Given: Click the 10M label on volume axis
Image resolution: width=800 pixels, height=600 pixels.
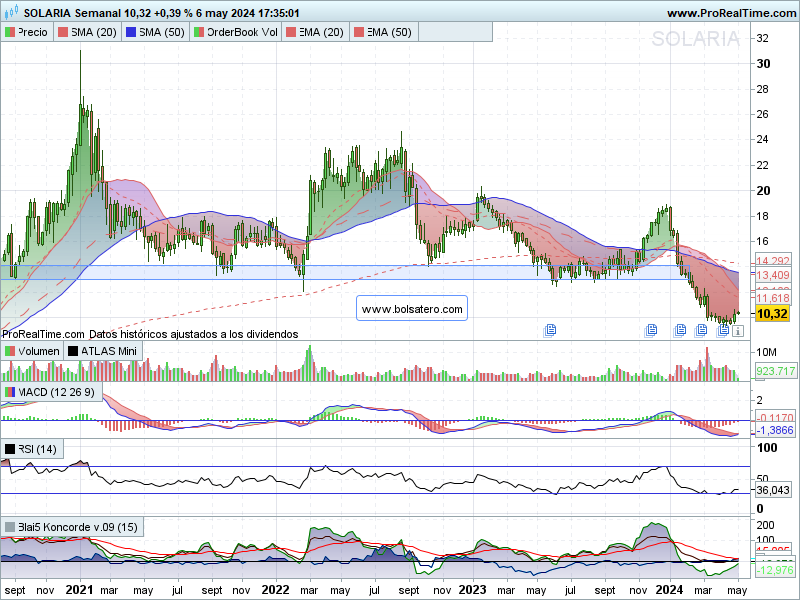Looking at the screenshot, I should (766, 352).
